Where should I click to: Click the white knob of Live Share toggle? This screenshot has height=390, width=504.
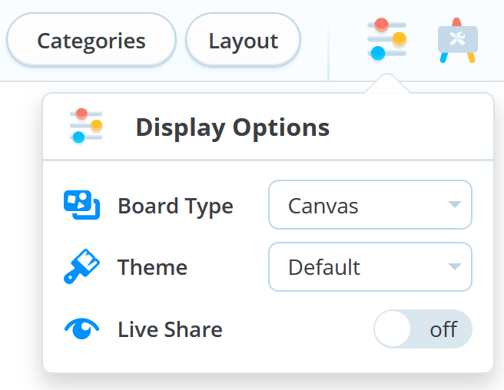(393, 329)
